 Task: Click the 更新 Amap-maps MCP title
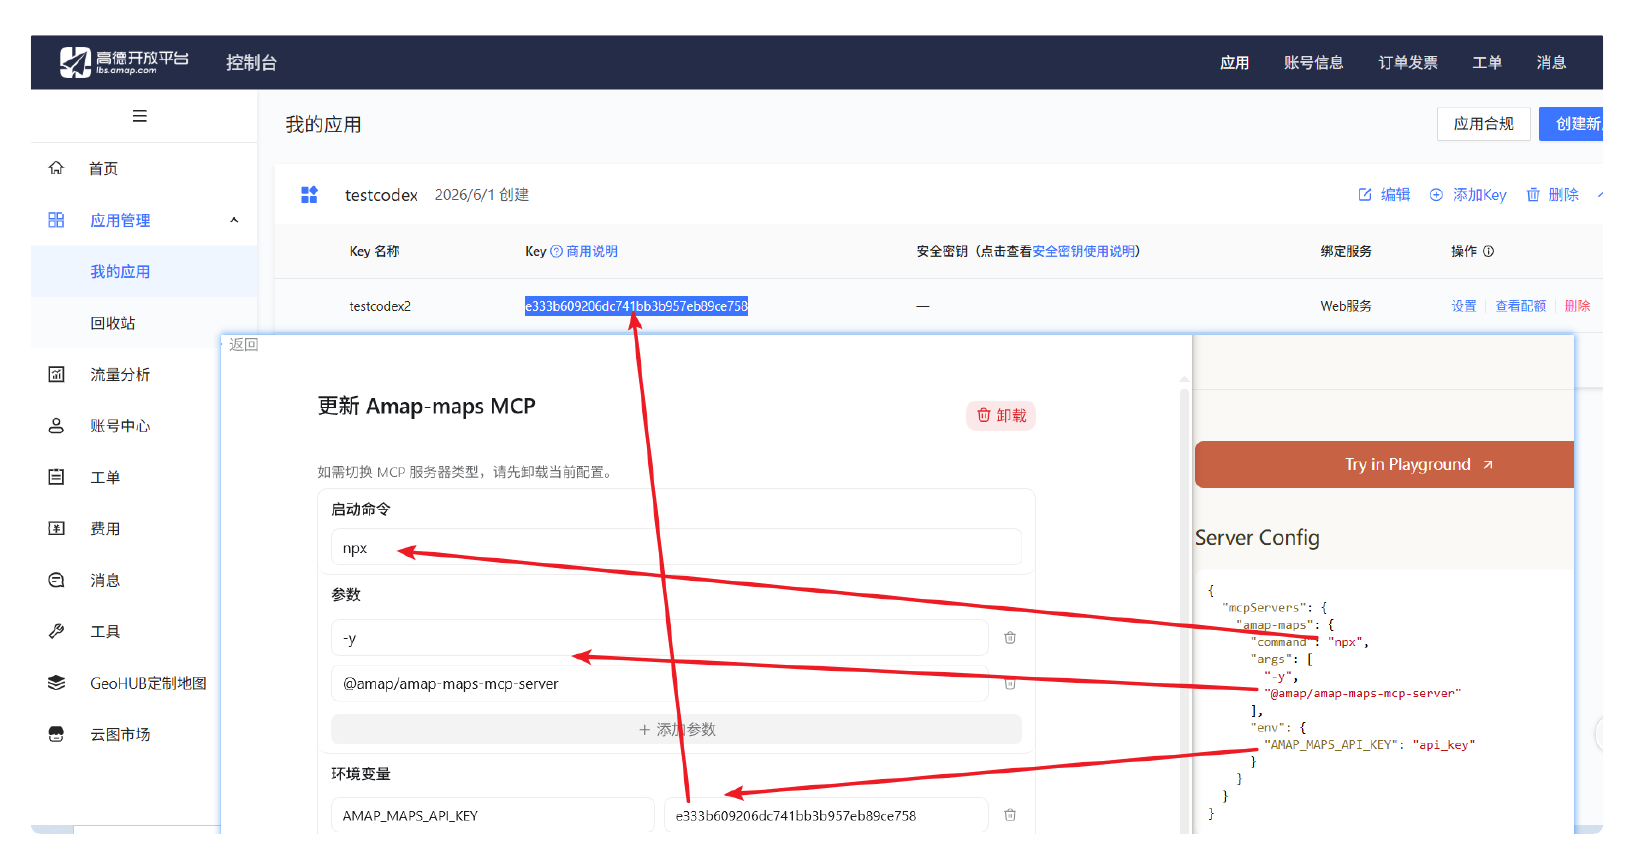point(427,406)
